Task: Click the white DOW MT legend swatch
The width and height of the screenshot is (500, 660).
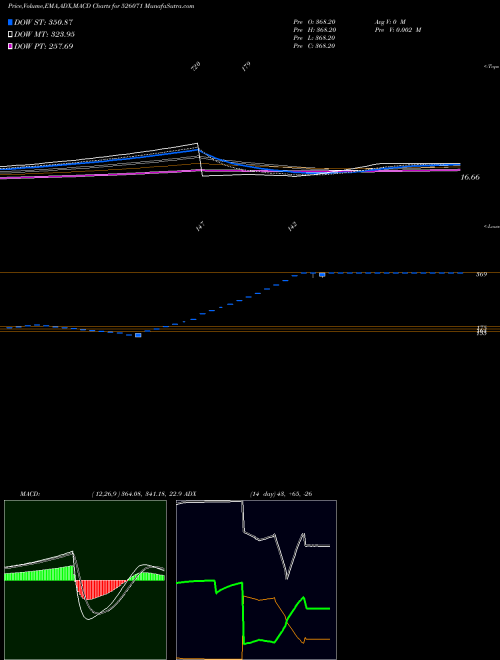Action: click(10, 34)
